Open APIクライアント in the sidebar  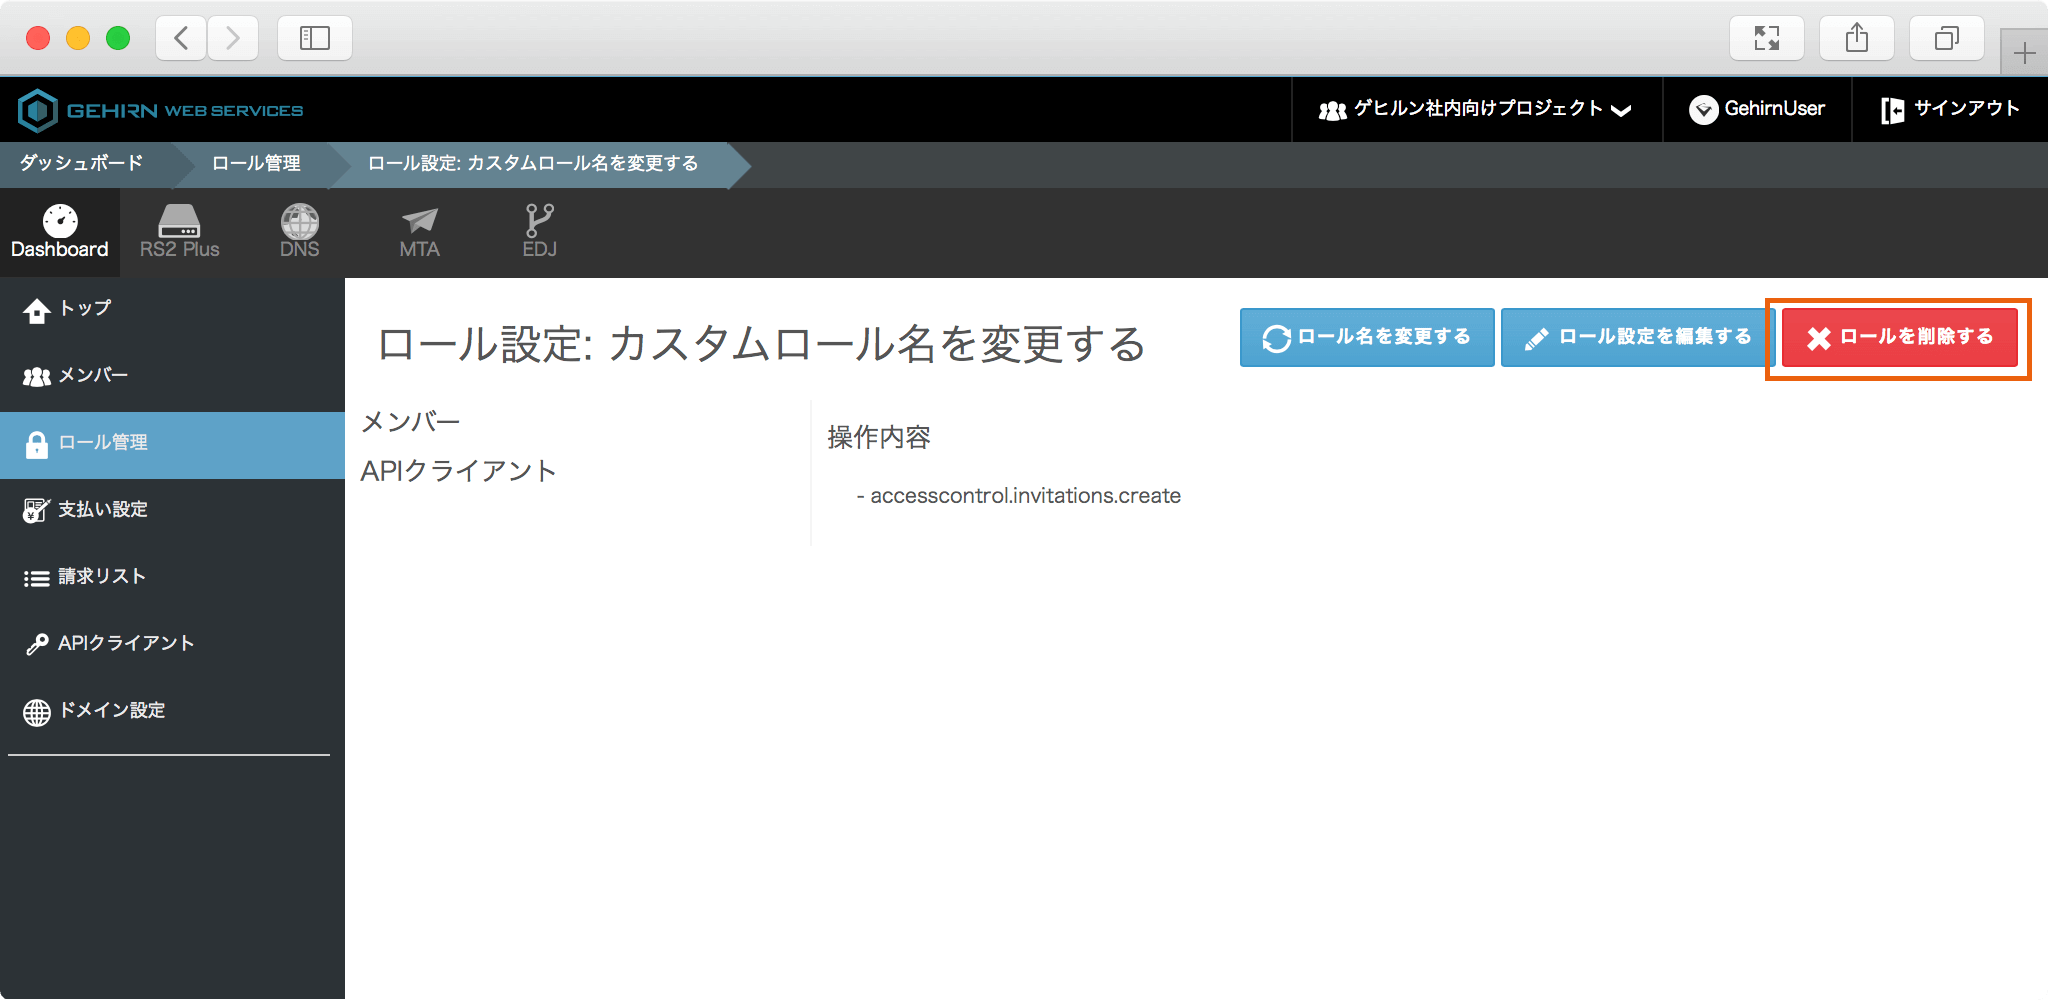(125, 644)
